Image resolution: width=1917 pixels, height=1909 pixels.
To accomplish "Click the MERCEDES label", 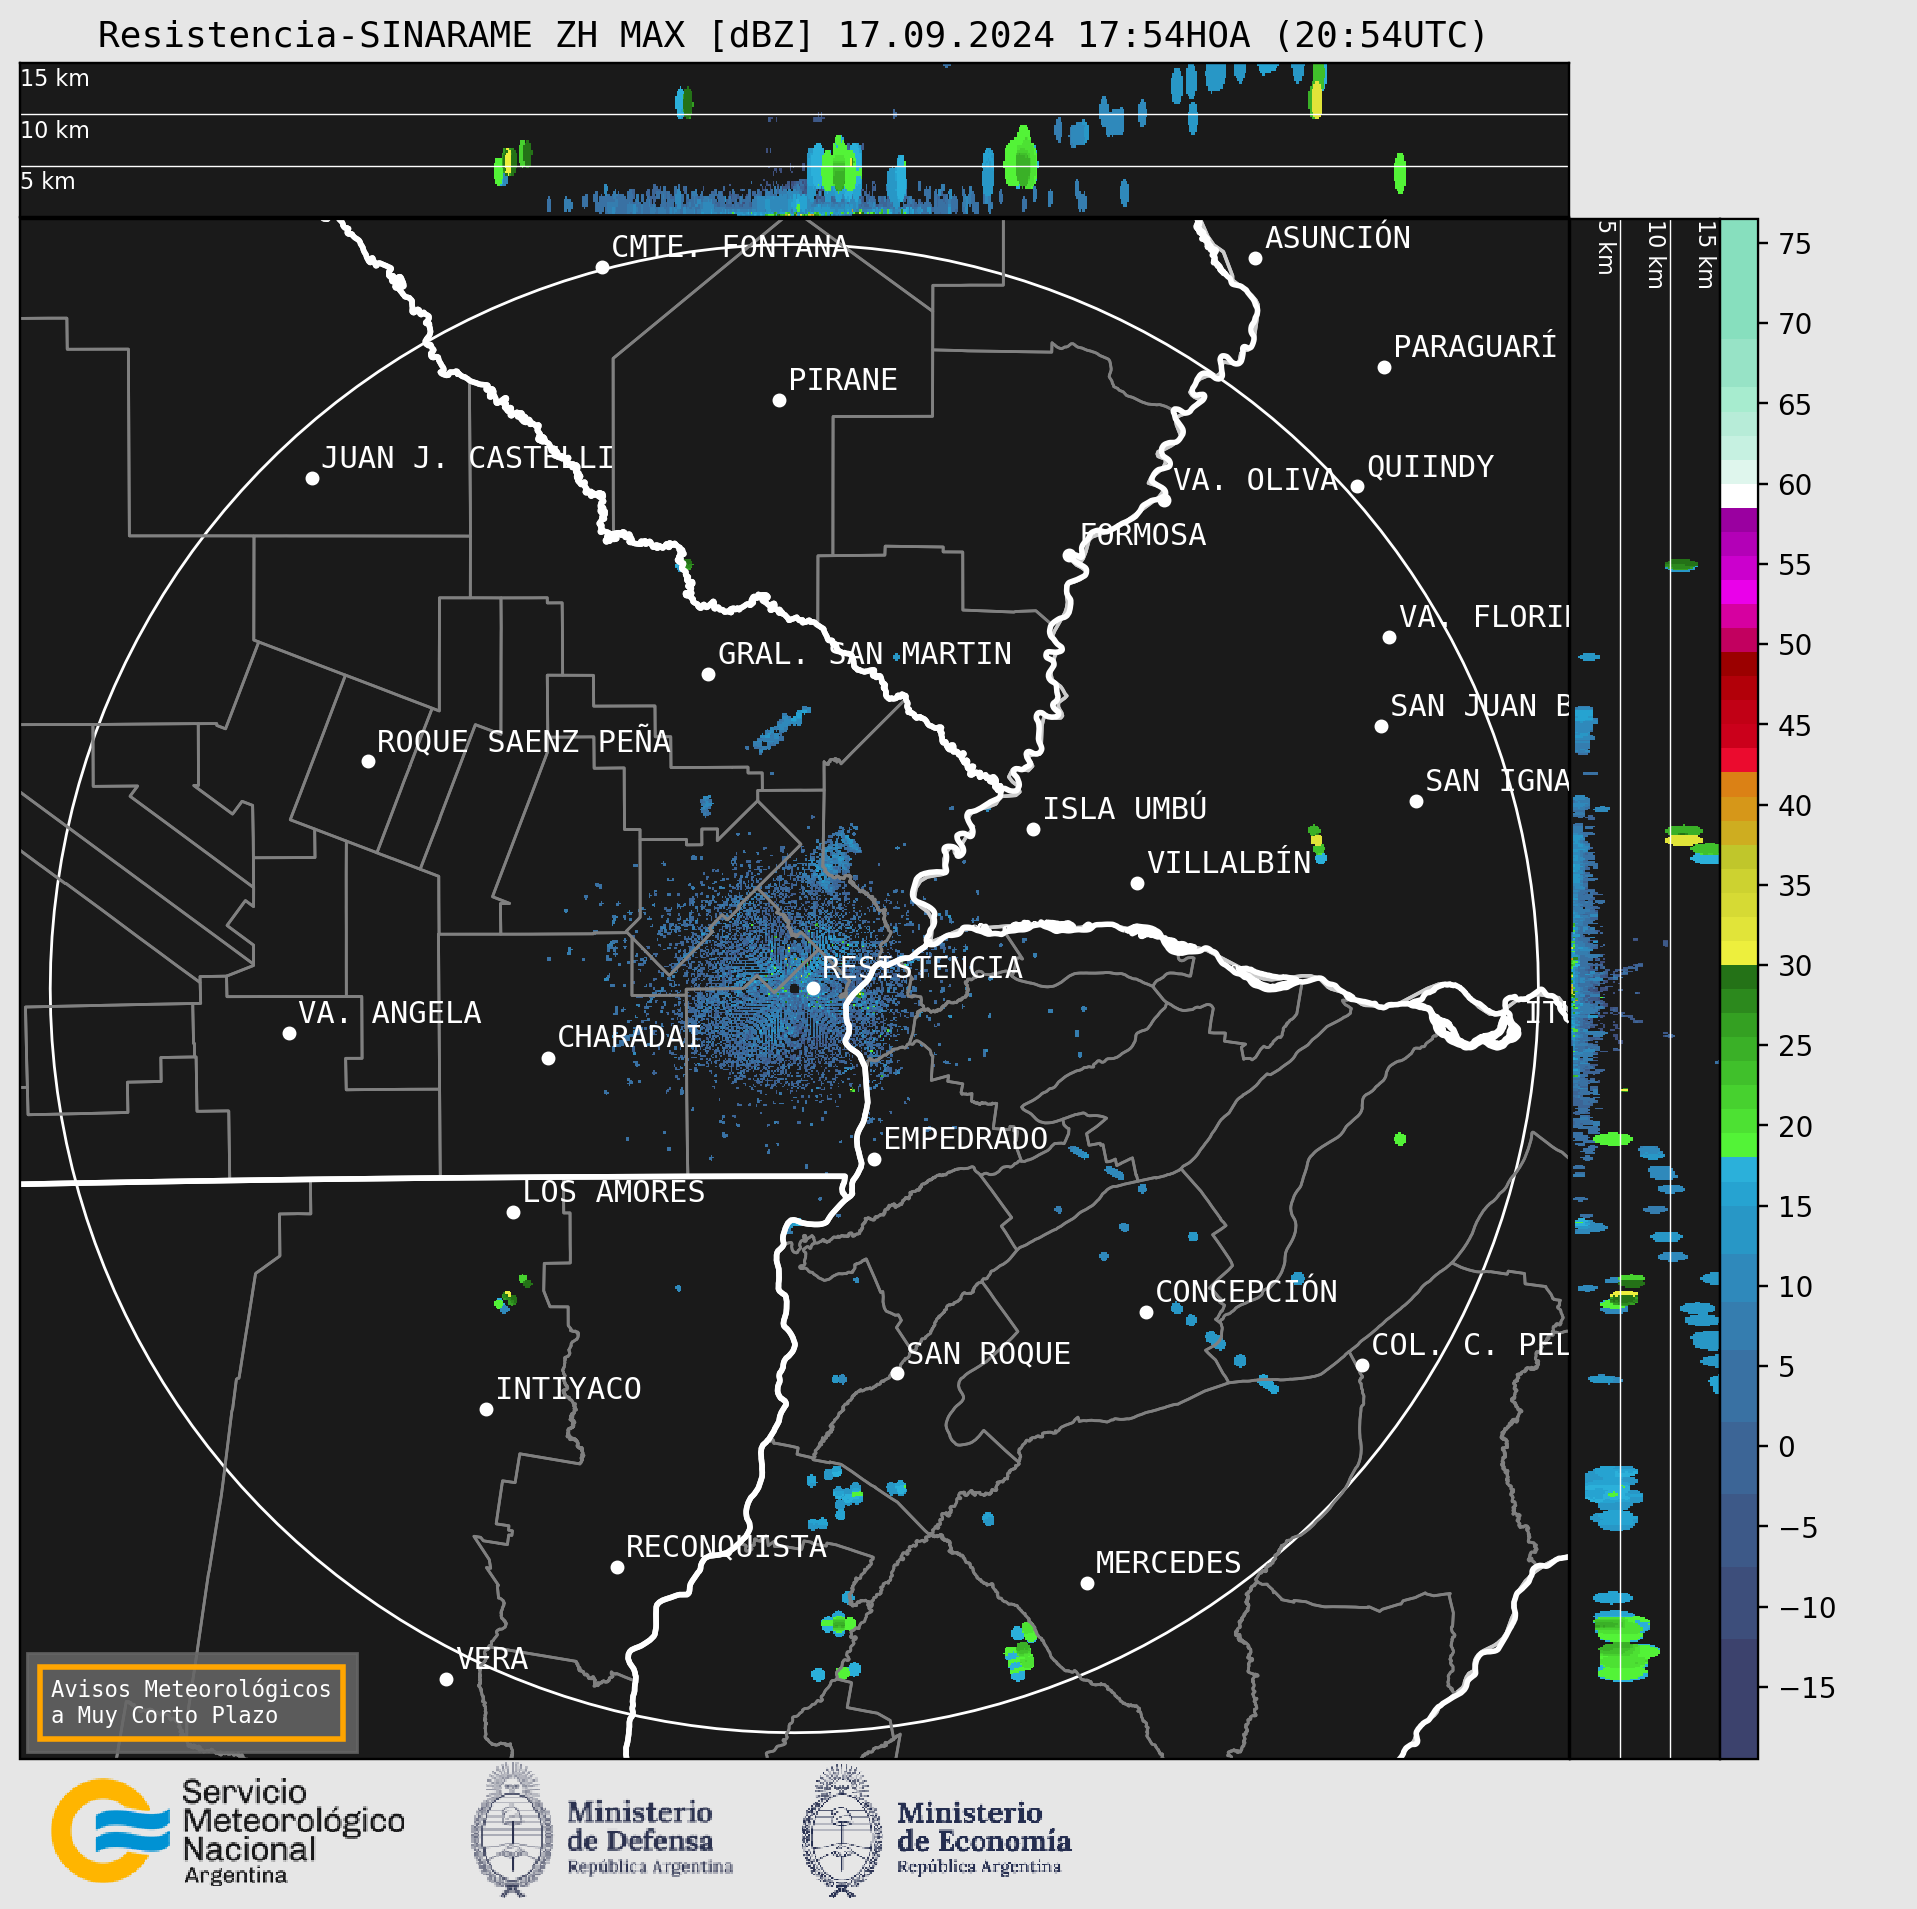I will (1168, 1562).
